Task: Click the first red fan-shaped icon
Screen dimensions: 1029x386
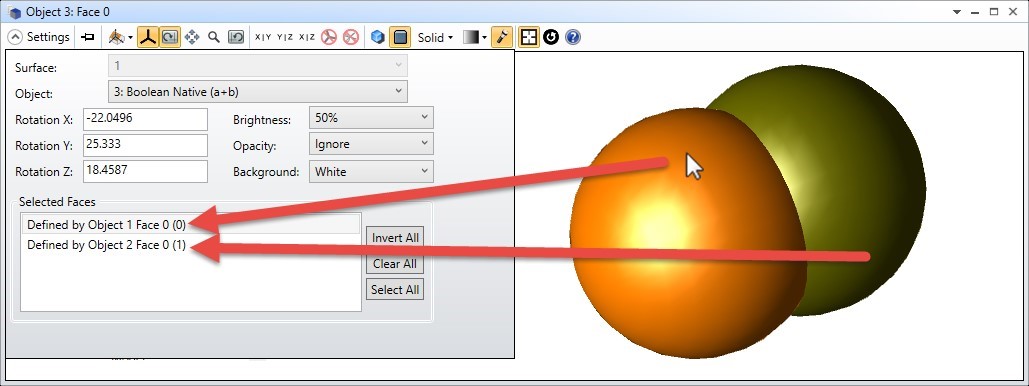Action: [x=329, y=37]
